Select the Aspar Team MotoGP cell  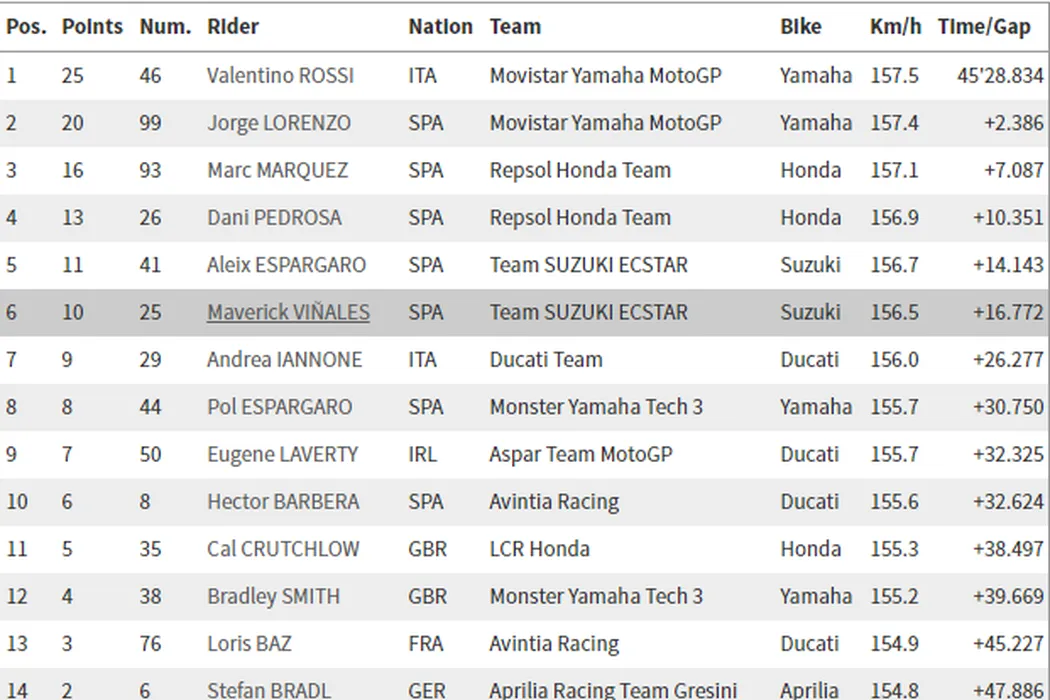click(x=580, y=455)
